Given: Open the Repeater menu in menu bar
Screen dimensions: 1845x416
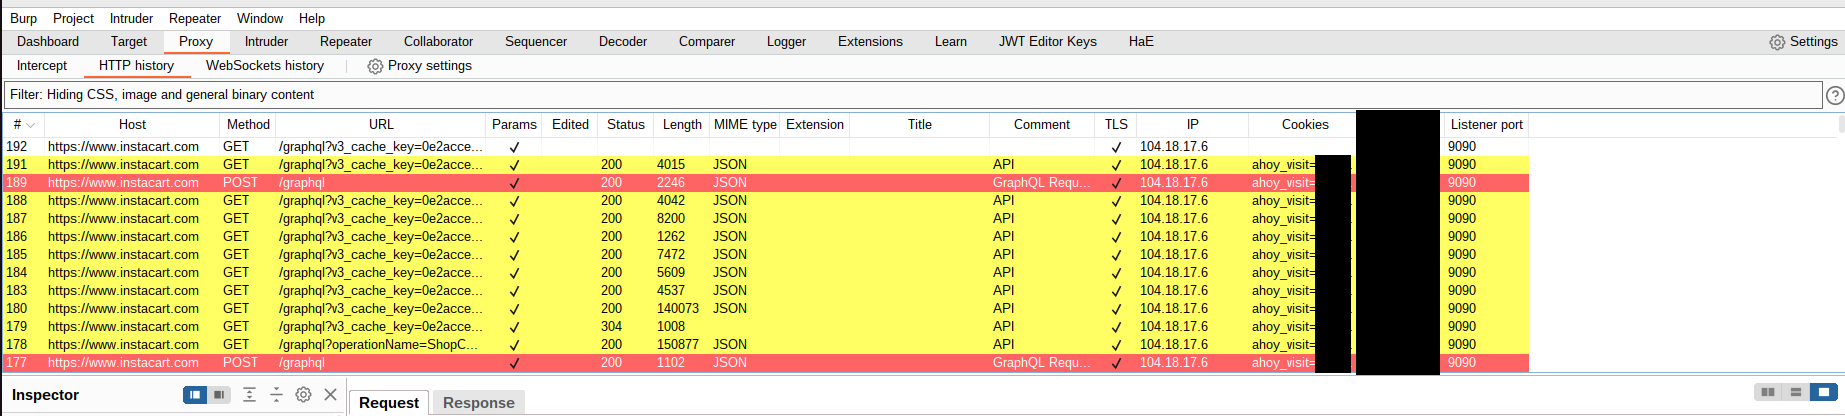Looking at the screenshot, I should point(195,18).
